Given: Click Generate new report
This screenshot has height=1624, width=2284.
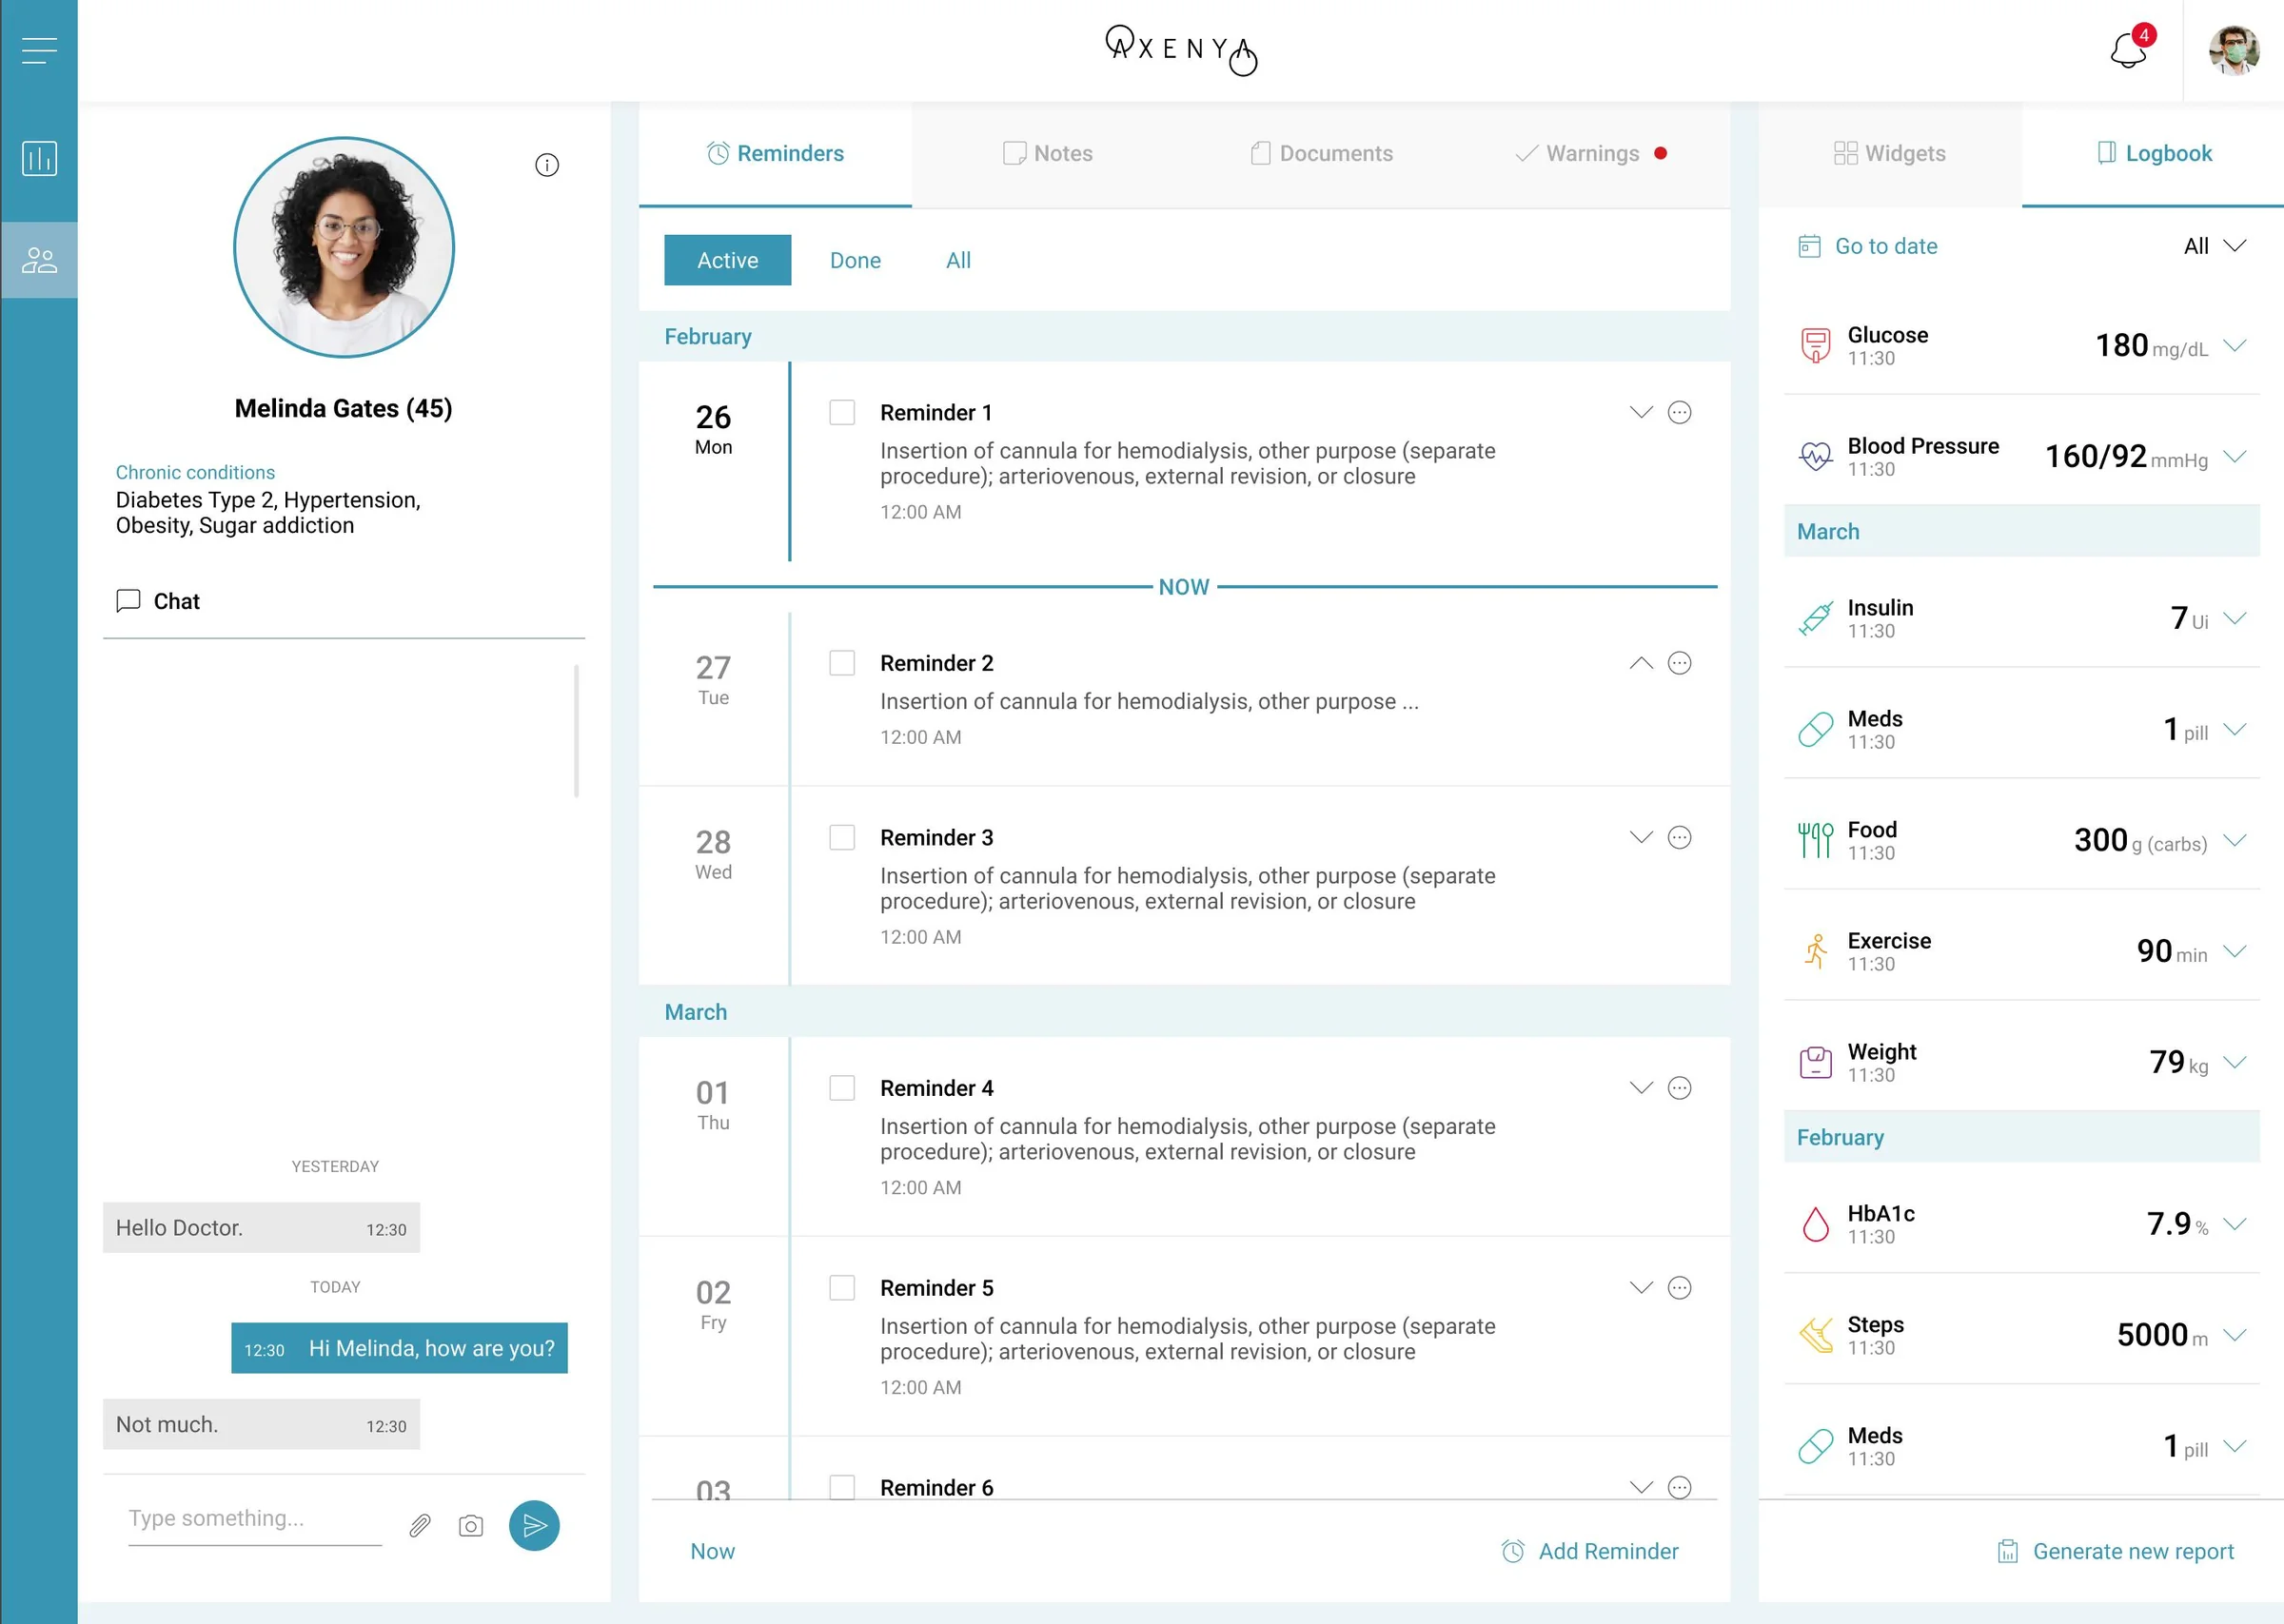Looking at the screenshot, I should (x=2115, y=1551).
